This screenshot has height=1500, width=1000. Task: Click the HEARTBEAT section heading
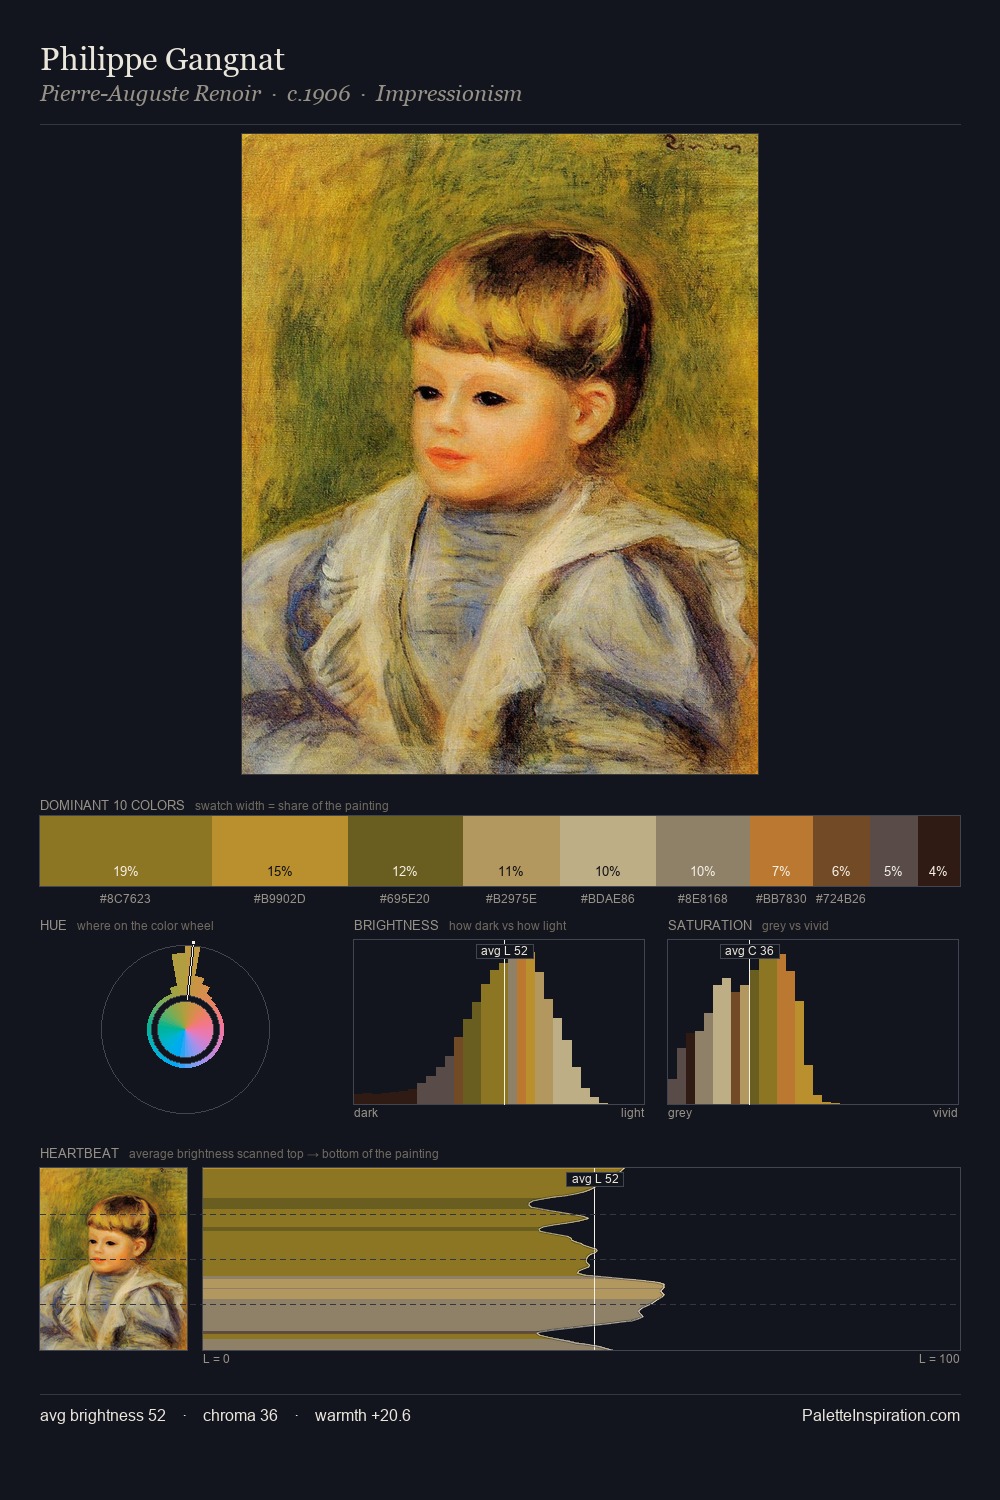79,1153
